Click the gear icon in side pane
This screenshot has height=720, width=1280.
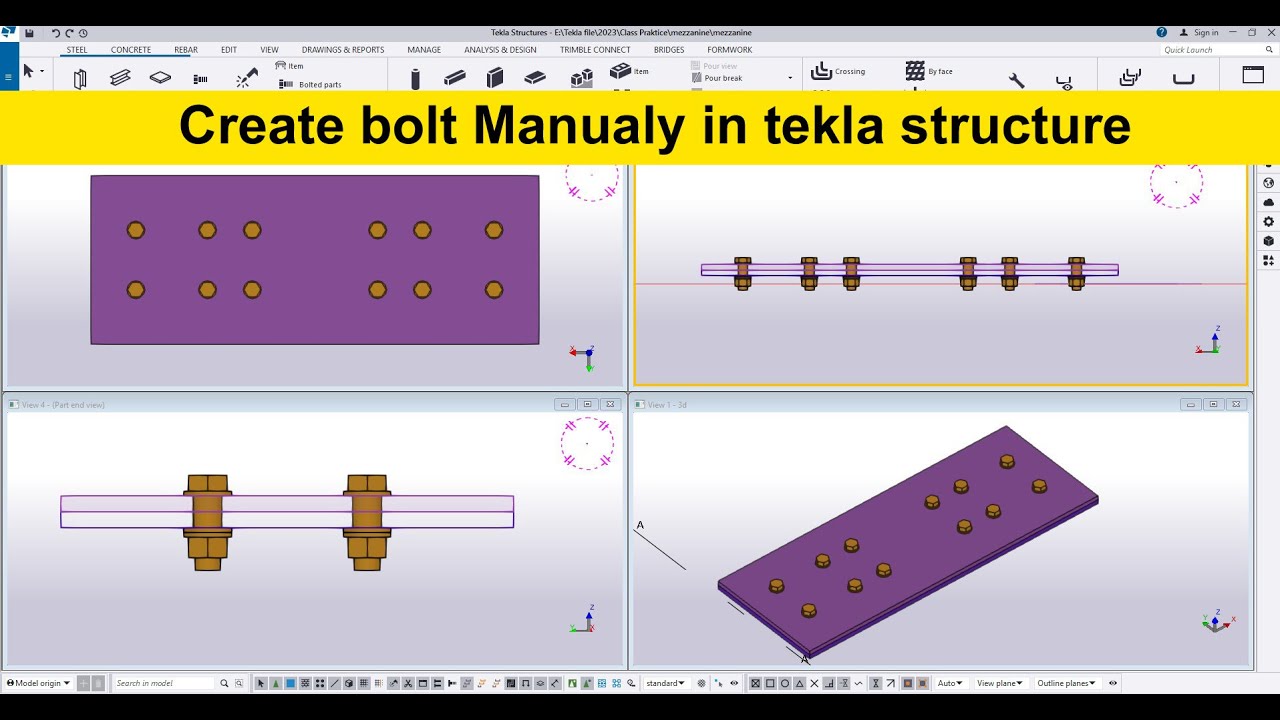[x=1269, y=222]
